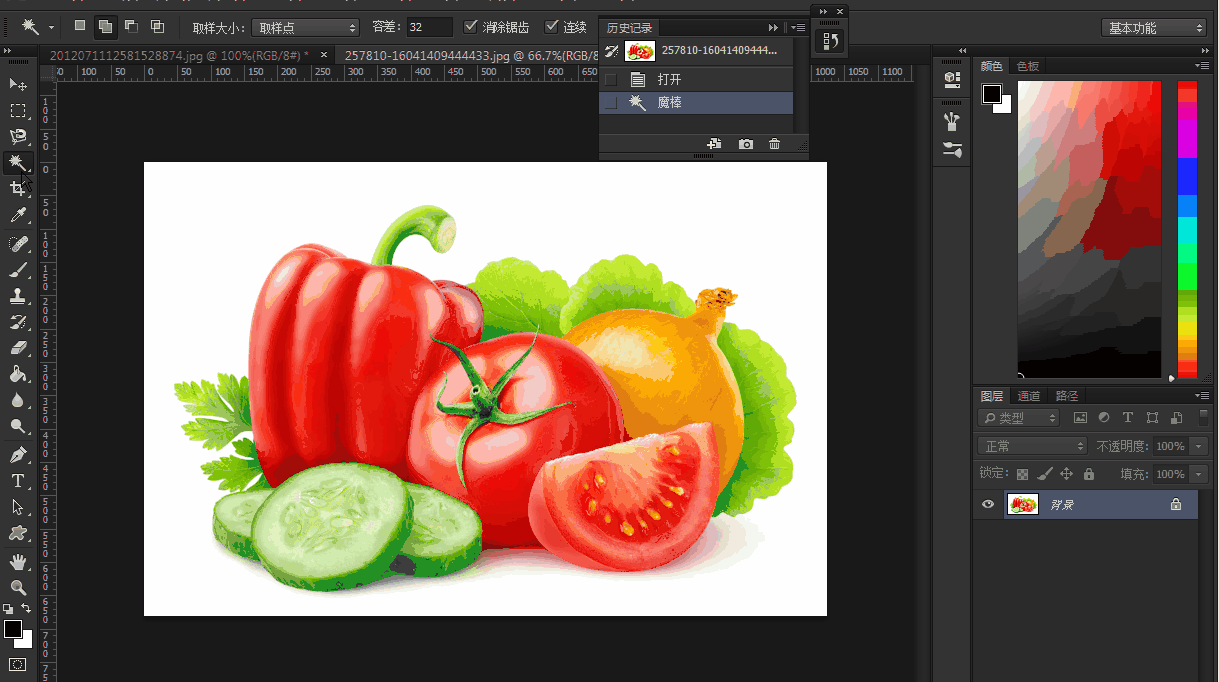Select the Pen tool
Screen dimensions: 1219x682
pos(17,454)
